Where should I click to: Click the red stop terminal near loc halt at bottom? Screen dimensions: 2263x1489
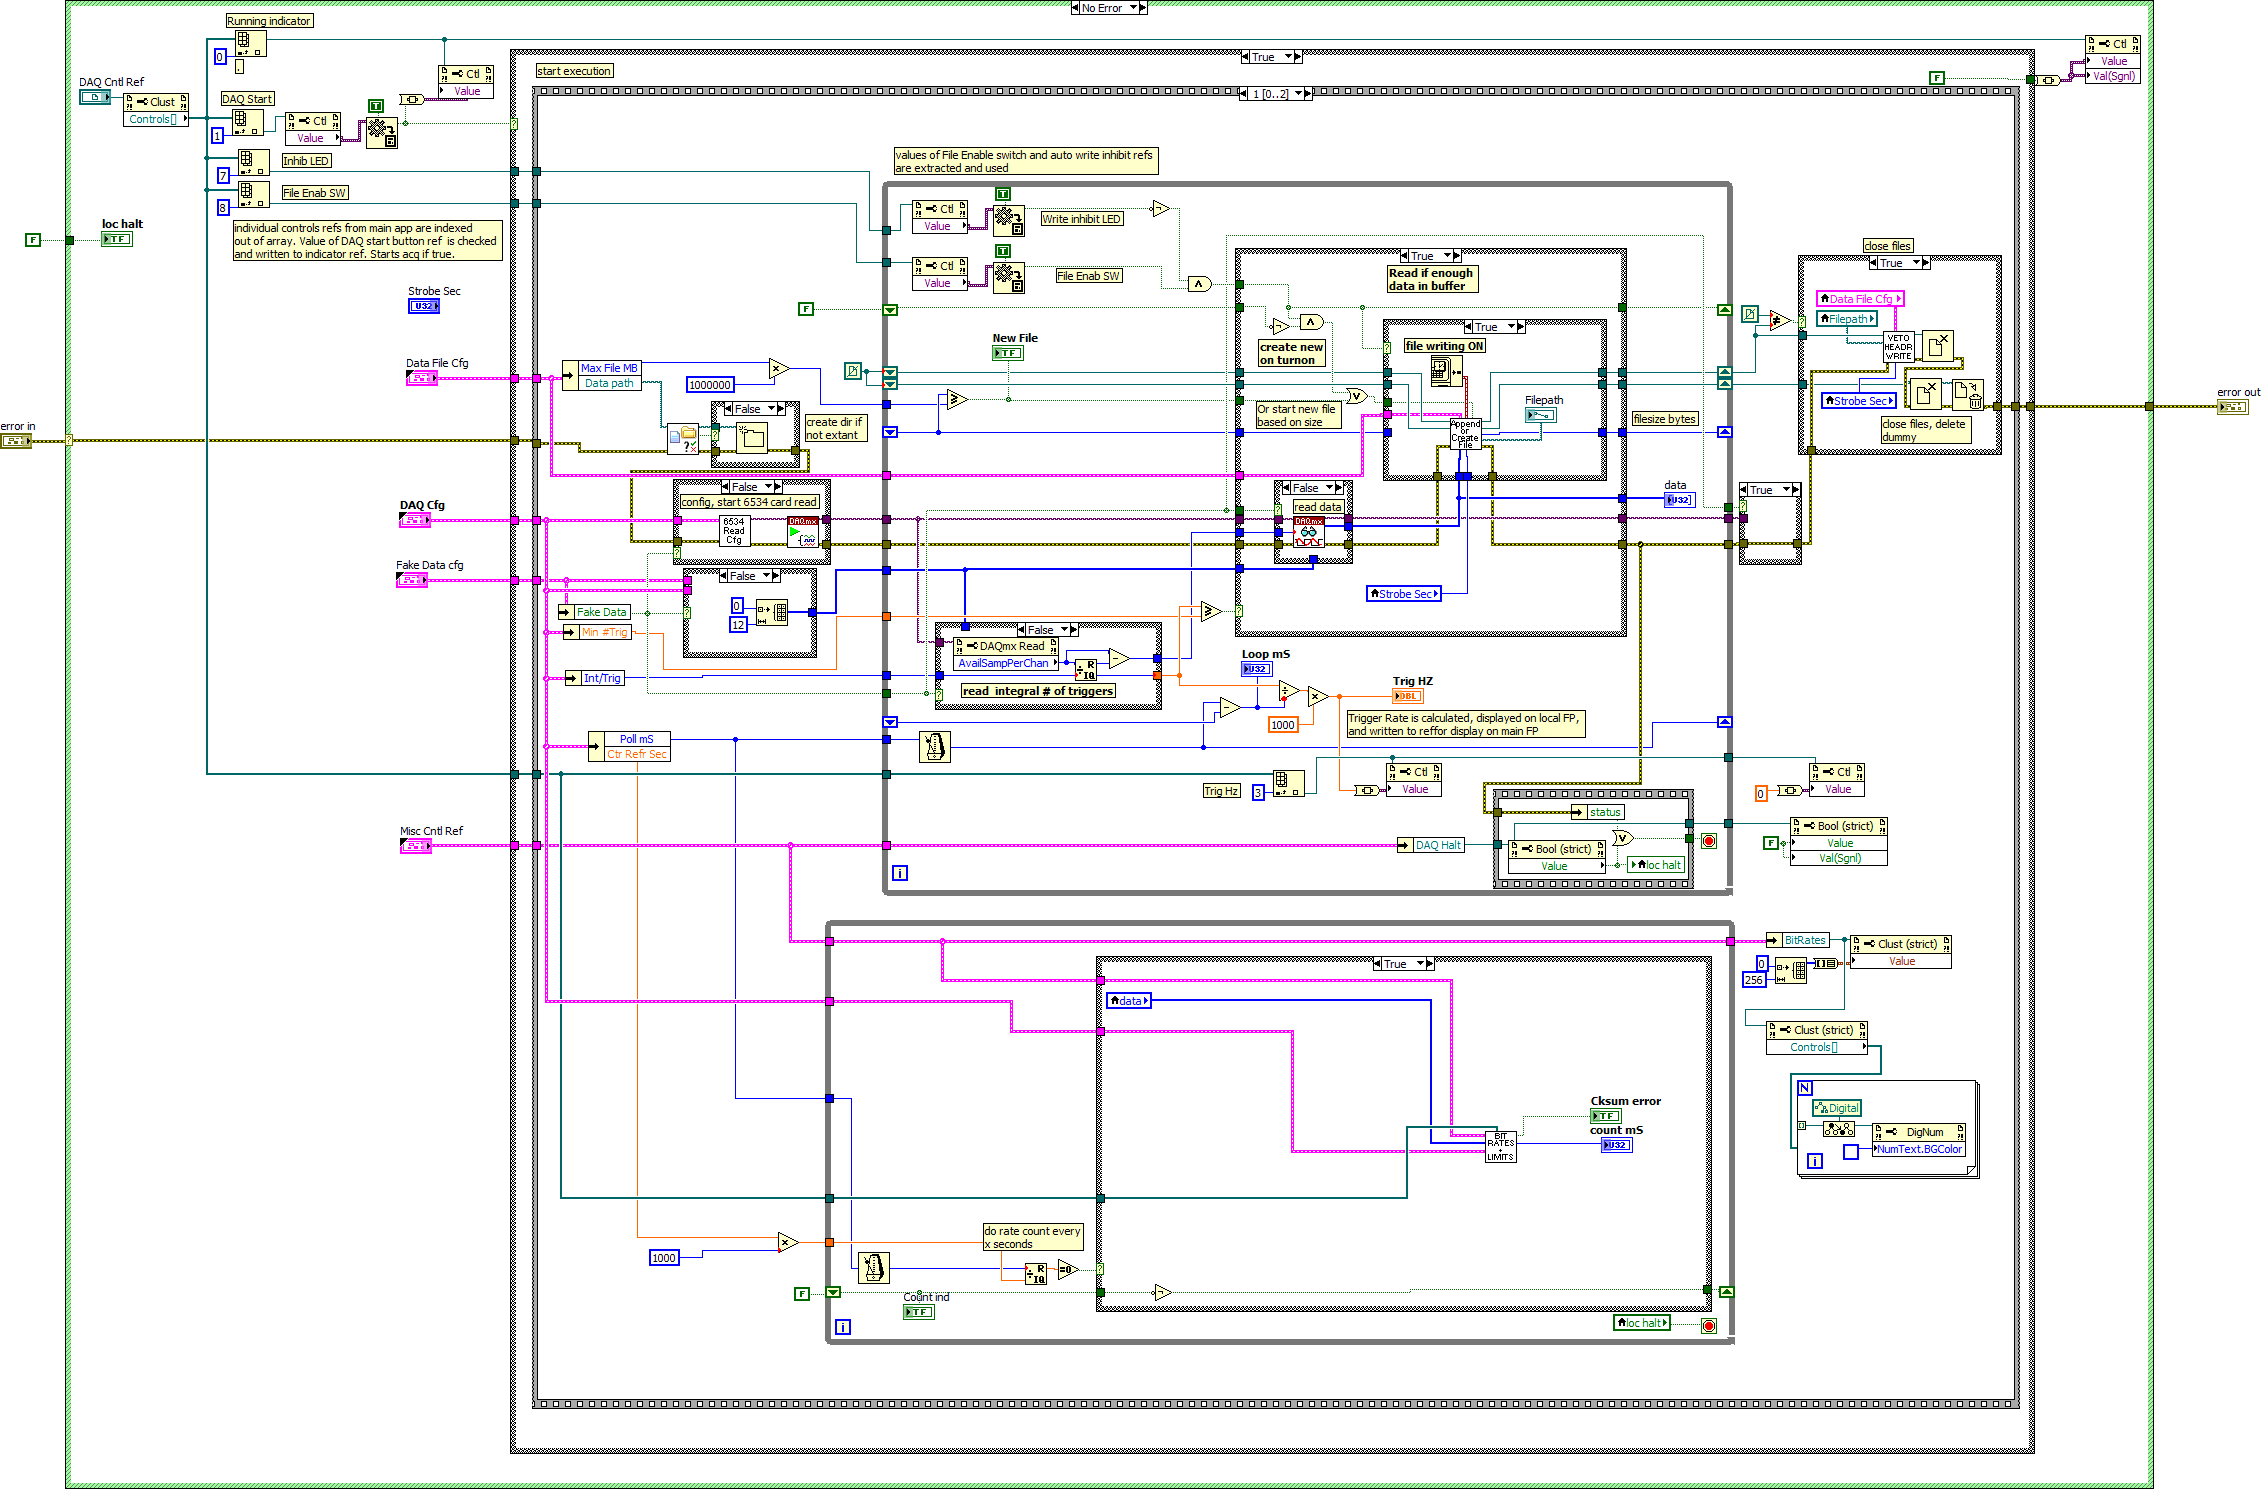point(1709,1325)
